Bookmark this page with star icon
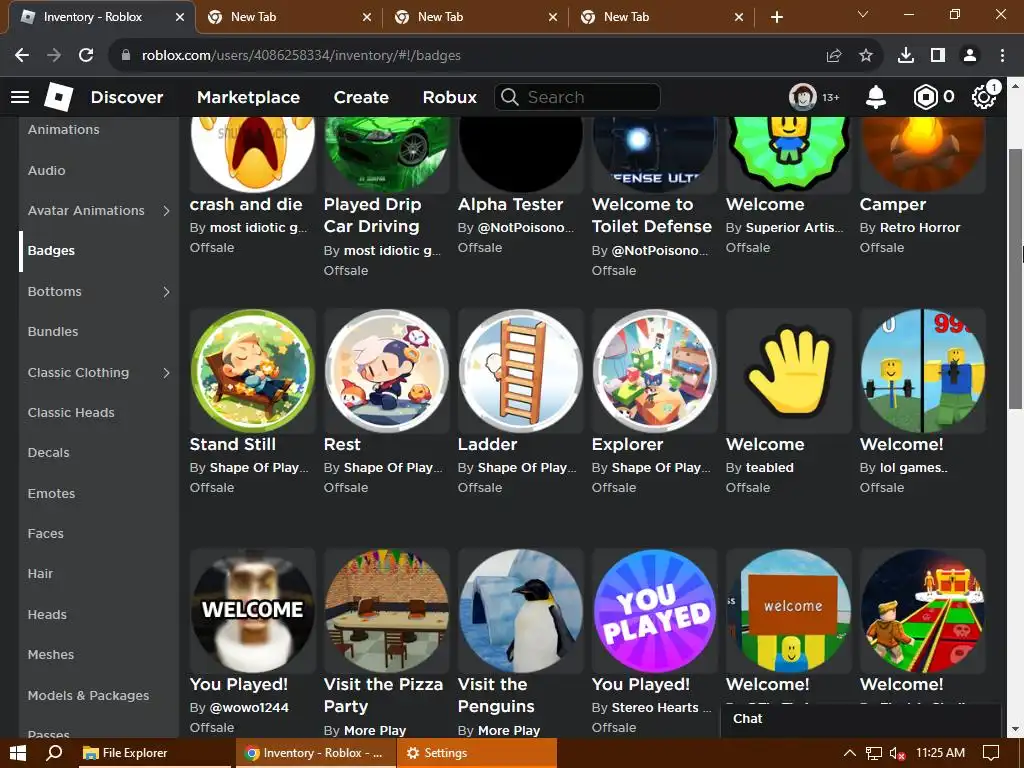Viewport: 1024px width, 768px height. tap(866, 56)
